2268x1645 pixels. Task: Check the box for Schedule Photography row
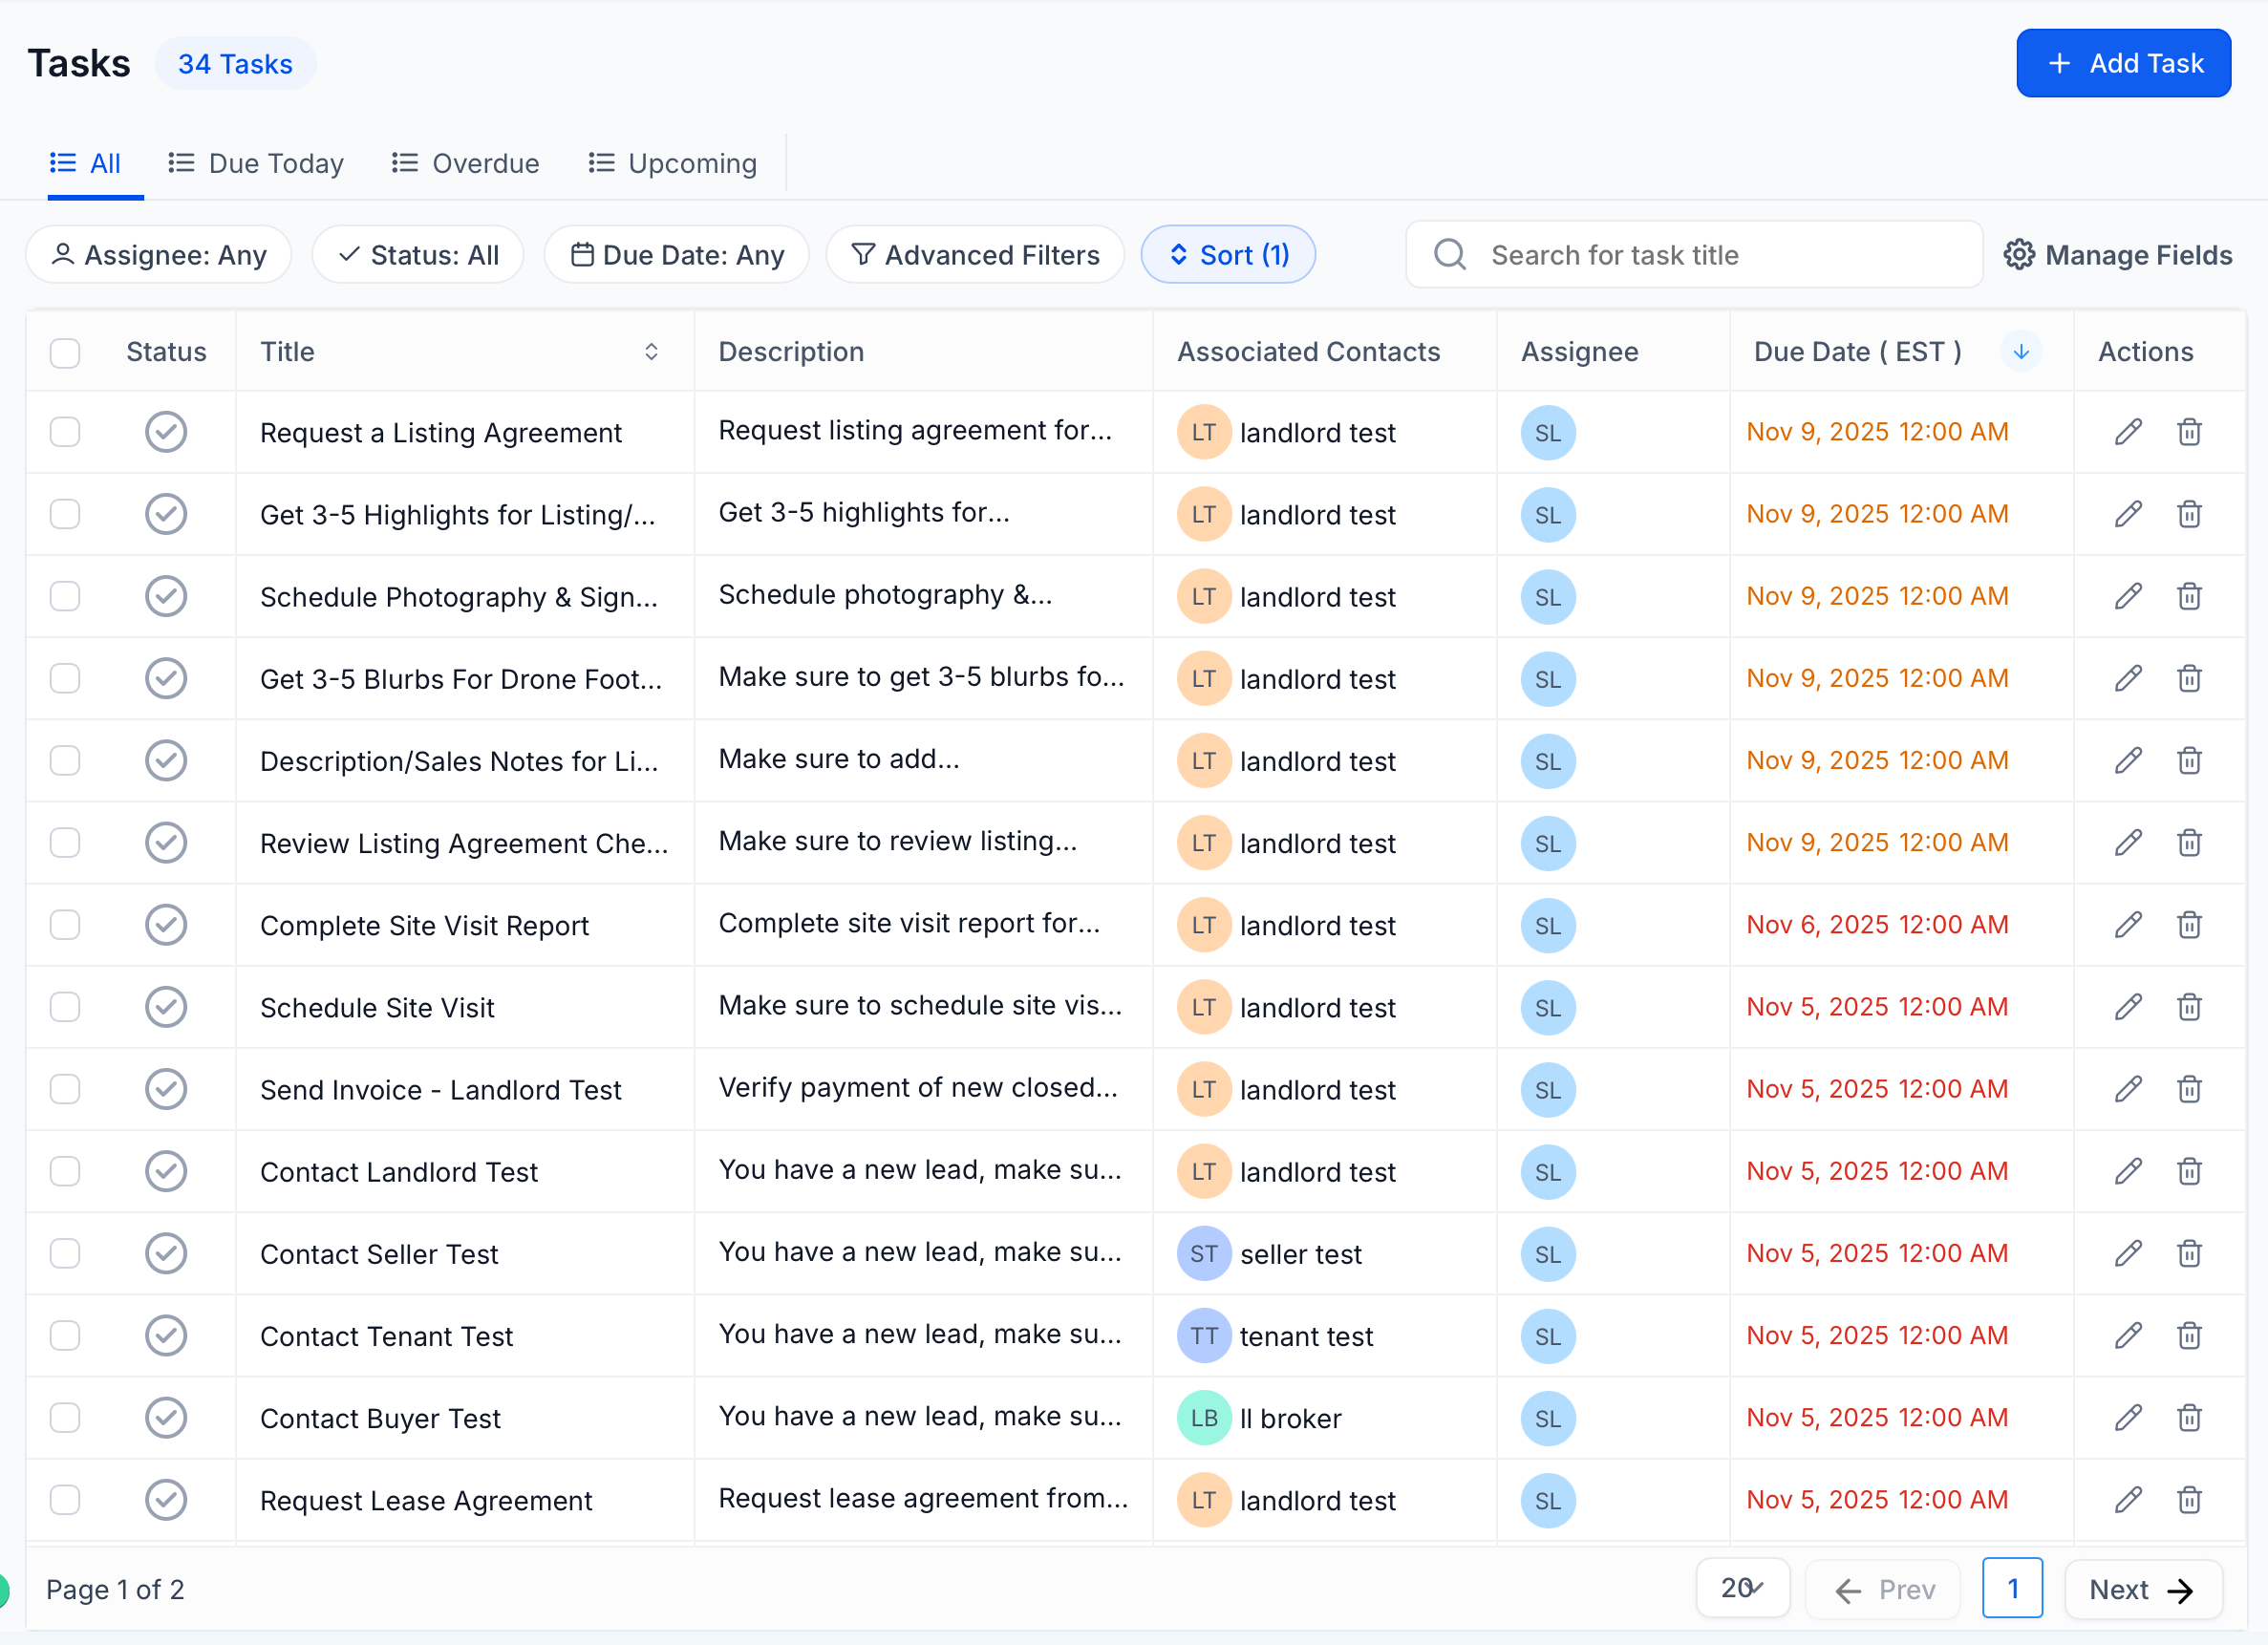[65, 596]
